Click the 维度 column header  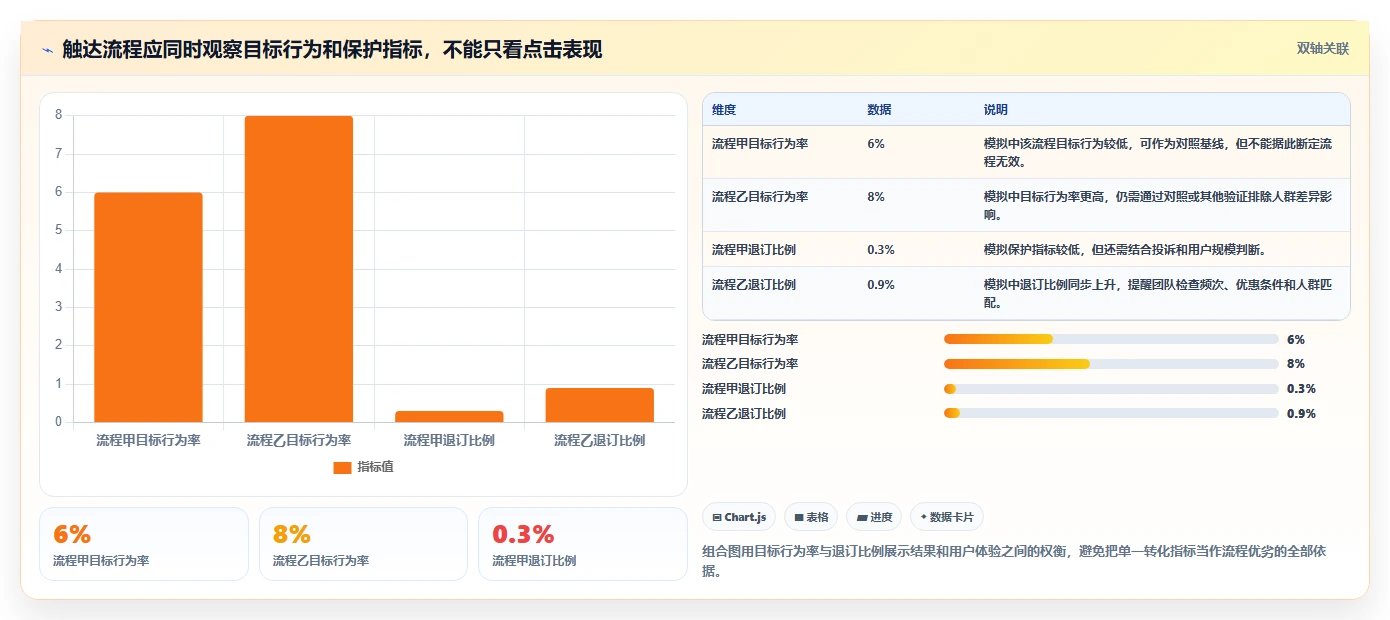coord(724,110)
